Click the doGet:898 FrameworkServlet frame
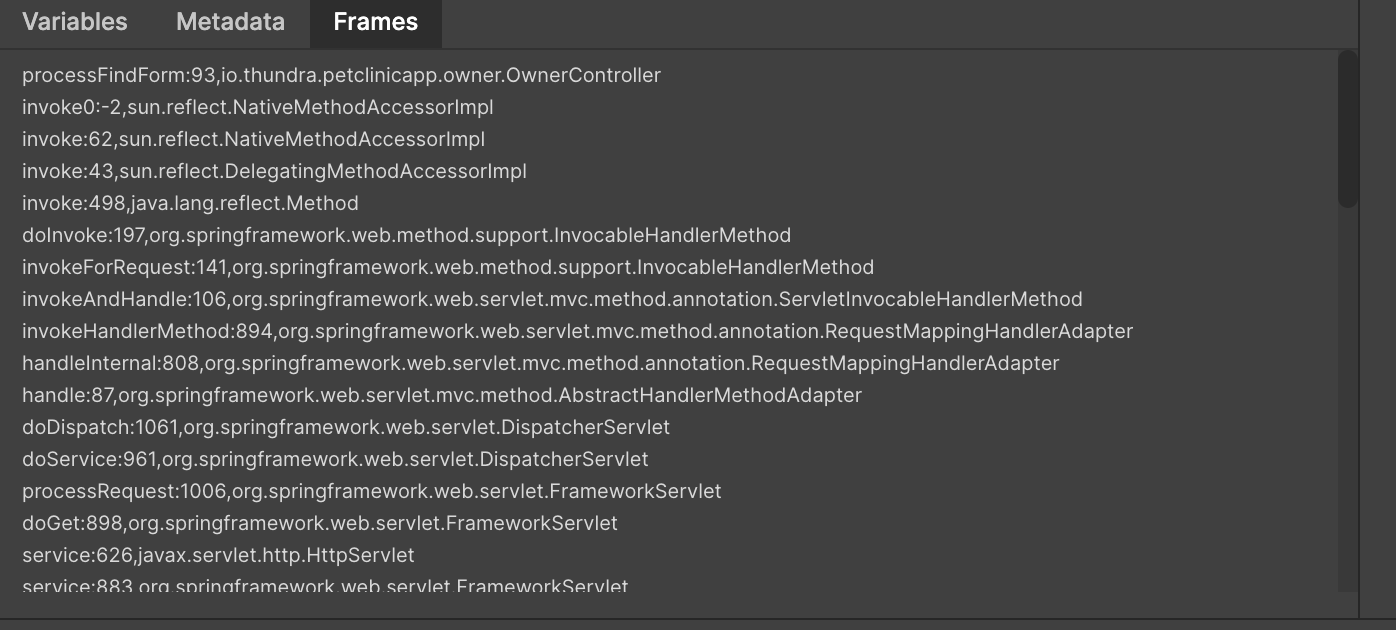The image size is (1396, 630). [x=320, y=523]
